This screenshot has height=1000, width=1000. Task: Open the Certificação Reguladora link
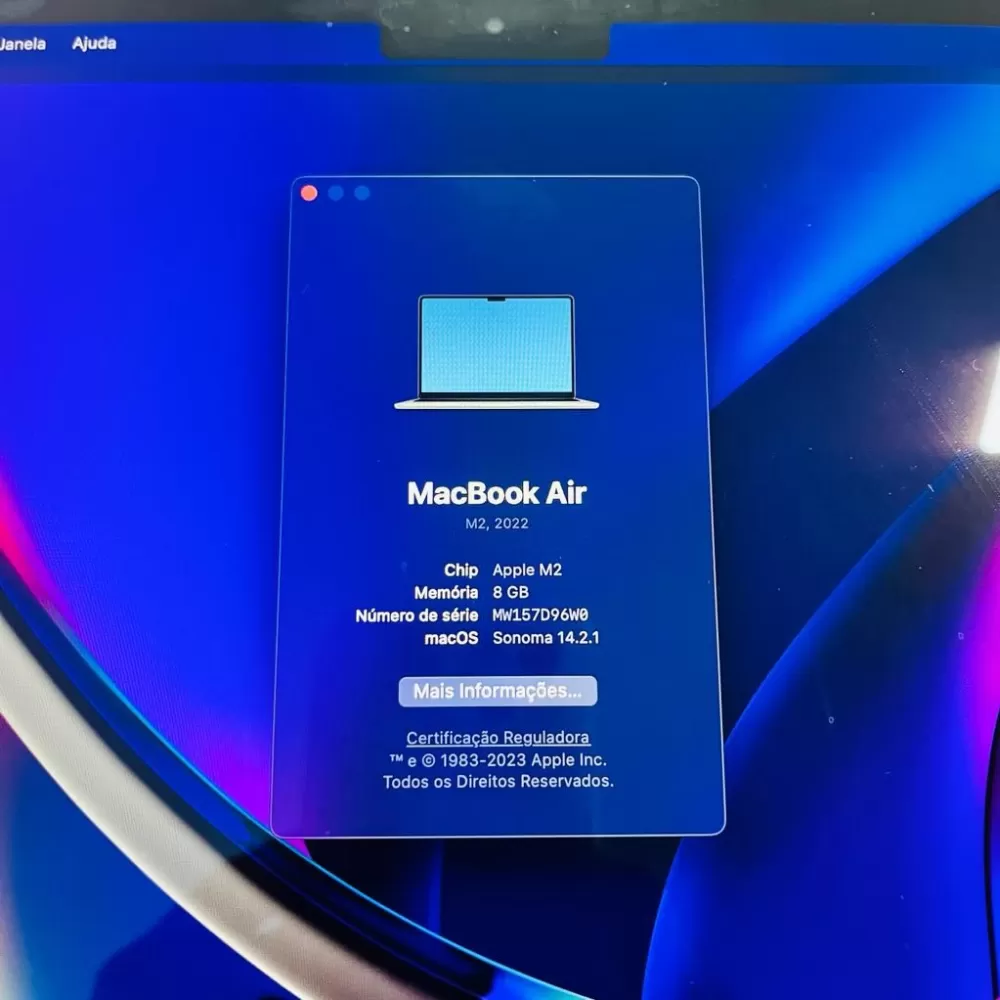click(x=498, y=738)
